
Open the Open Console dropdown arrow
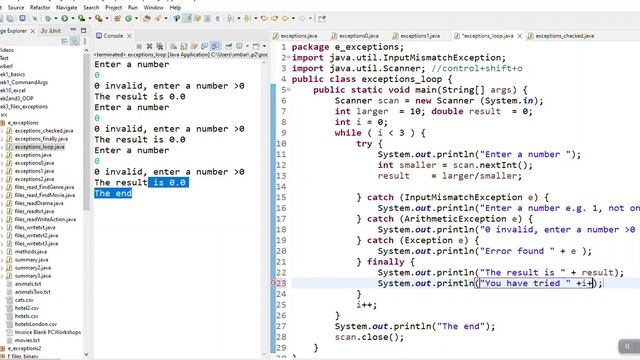tap(264, 46)
